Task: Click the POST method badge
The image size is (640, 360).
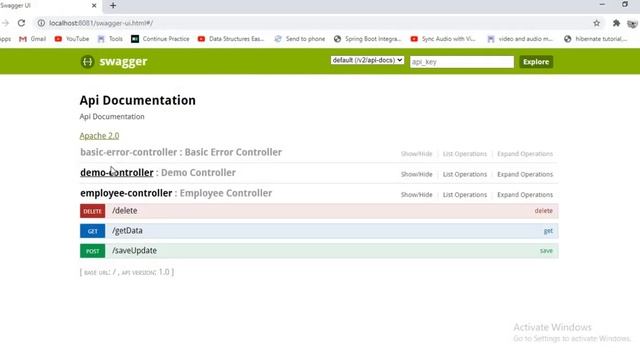Action: coord(93,251)
